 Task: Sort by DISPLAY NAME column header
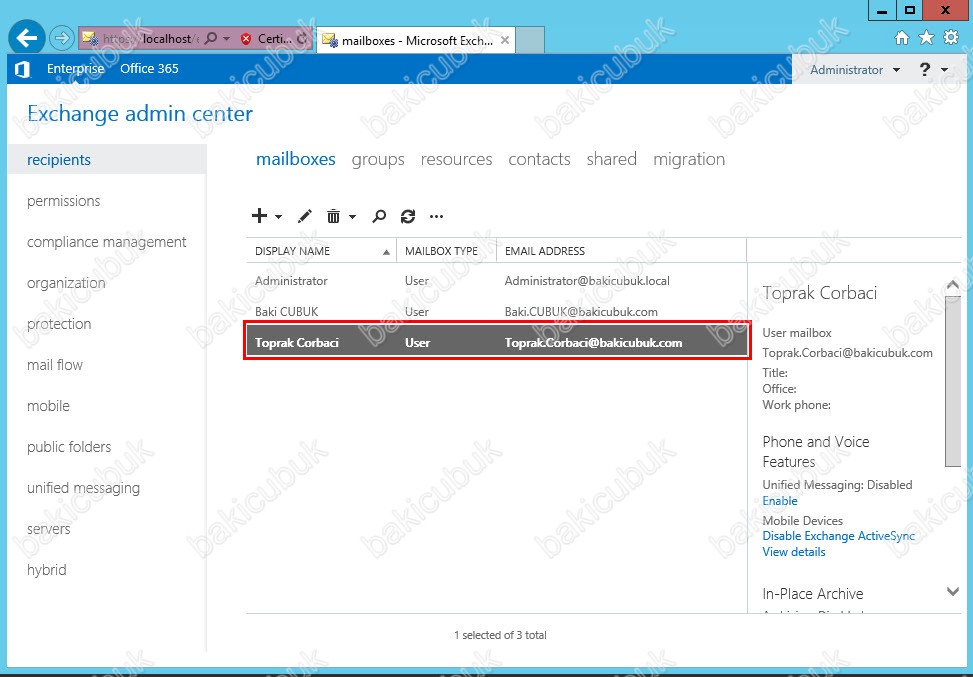[321, 251]
